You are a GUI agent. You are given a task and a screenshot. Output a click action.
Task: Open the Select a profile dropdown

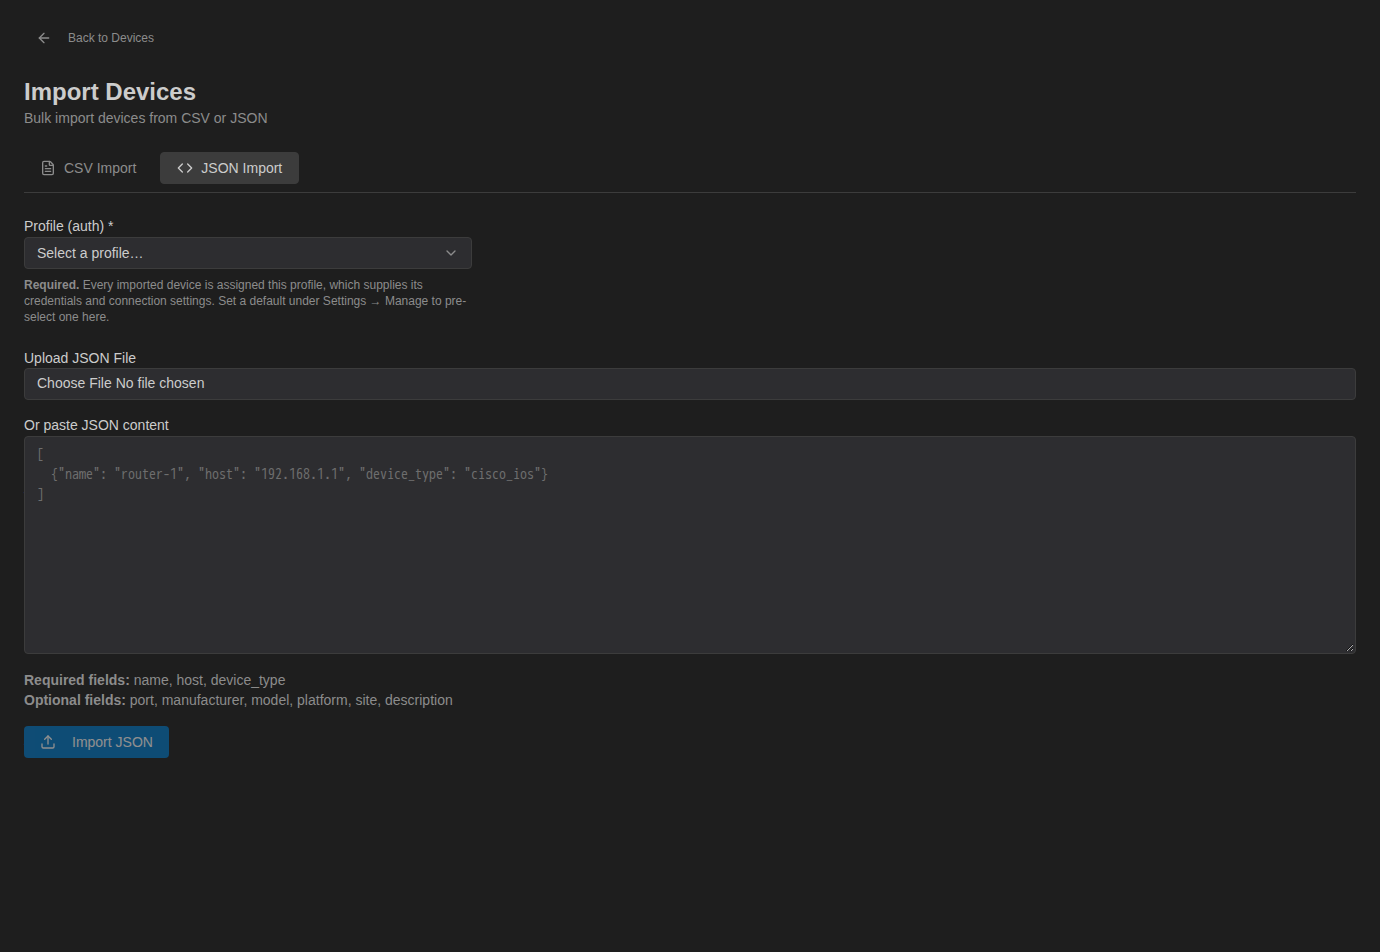tap(248, 253)
